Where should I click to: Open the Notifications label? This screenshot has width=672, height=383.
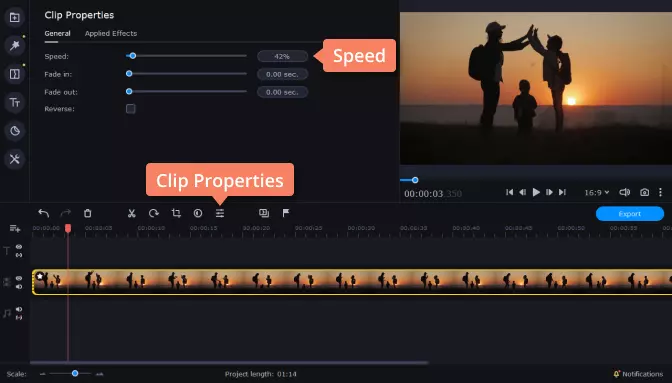coord(642,374)
